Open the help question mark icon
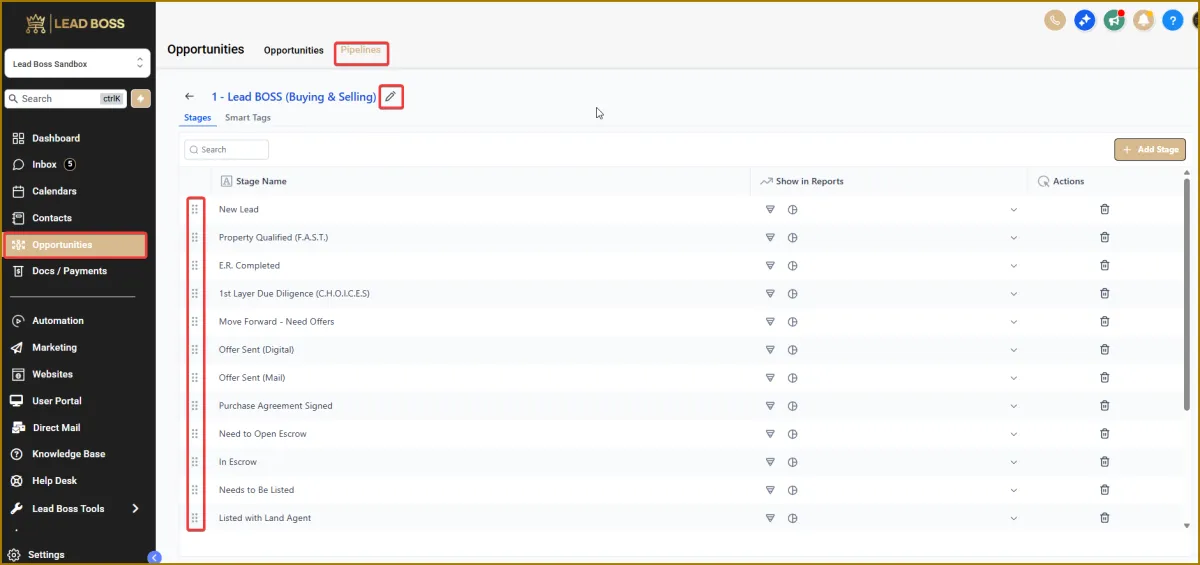1200x565 pixels. pyautogui.click(x=1173, y=20)
